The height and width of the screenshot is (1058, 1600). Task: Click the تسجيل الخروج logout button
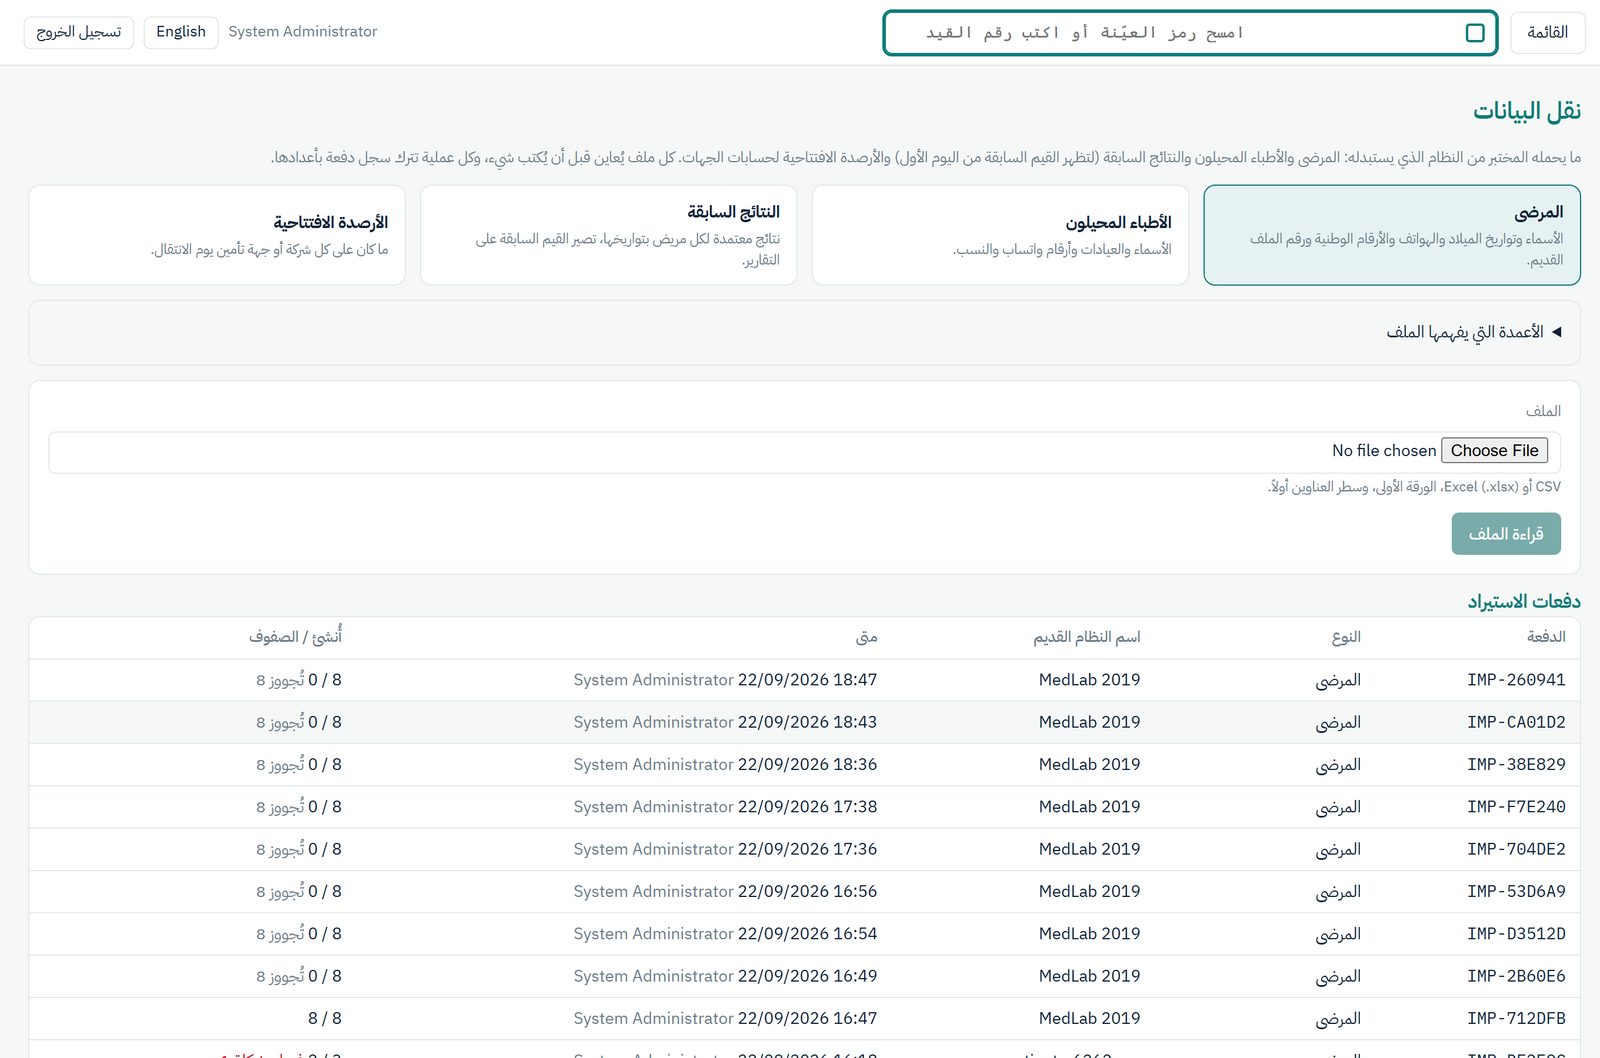(x=79, y=32)
